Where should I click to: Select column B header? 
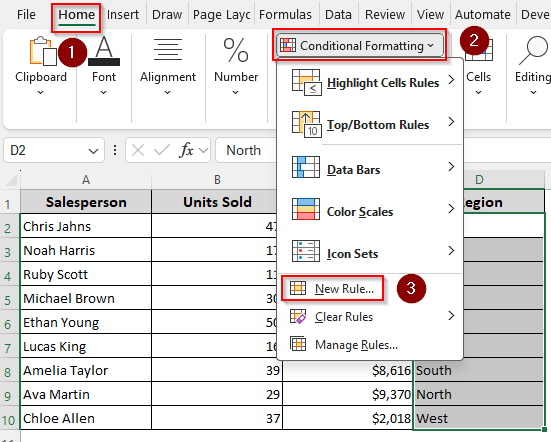coord(217,180)
